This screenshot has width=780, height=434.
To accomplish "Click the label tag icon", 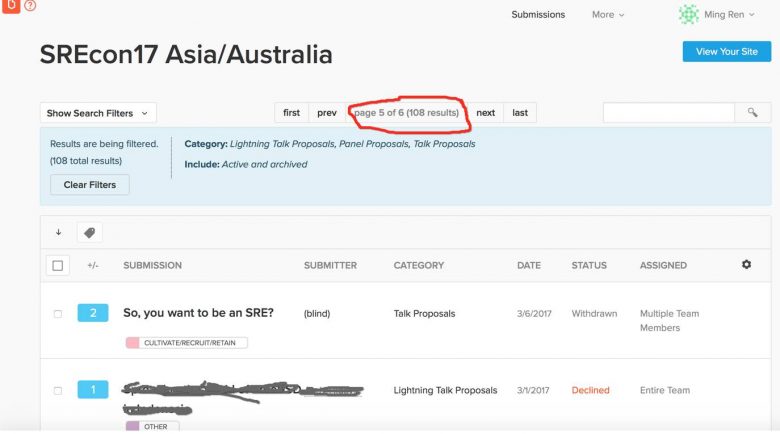I will (x=90, y=232).
